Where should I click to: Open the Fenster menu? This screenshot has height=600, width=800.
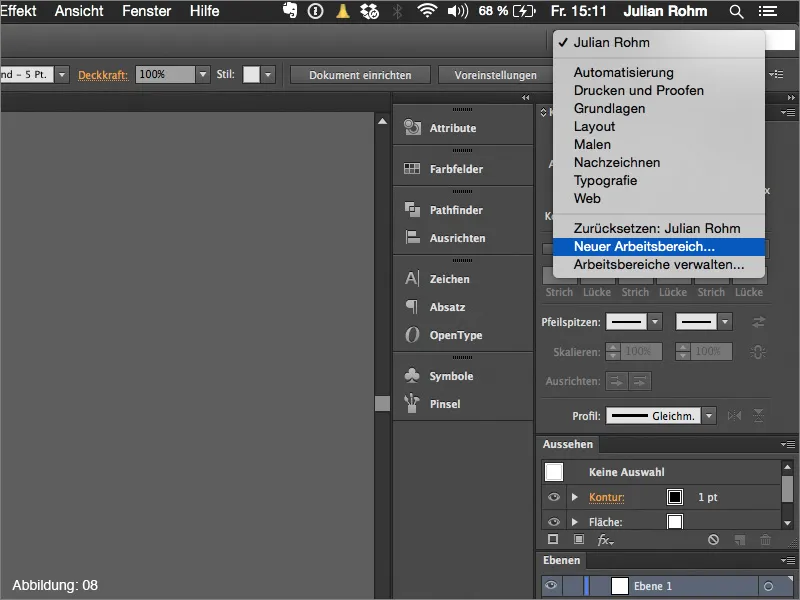click(x=146, y=11)
